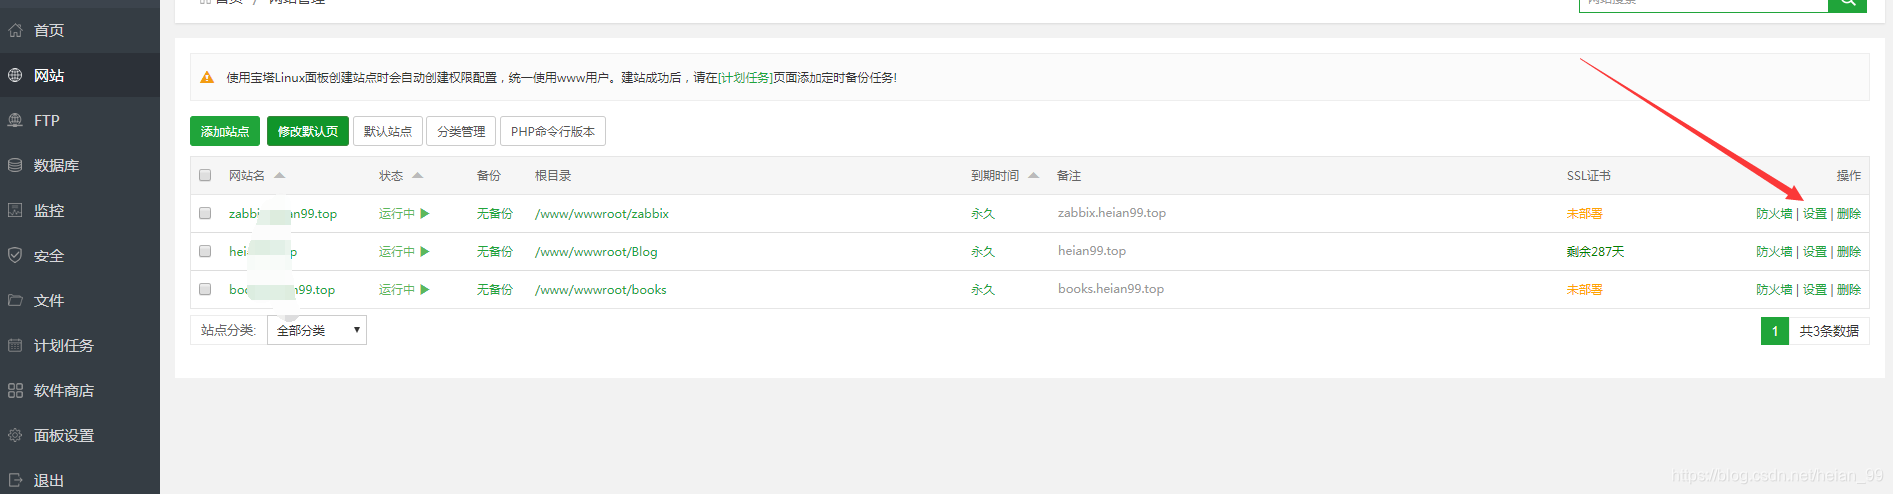The width and height of the screenshot is (1893, 494).
Task: Check the zabbix site row checkbox
Action: [x=205, y=213]
